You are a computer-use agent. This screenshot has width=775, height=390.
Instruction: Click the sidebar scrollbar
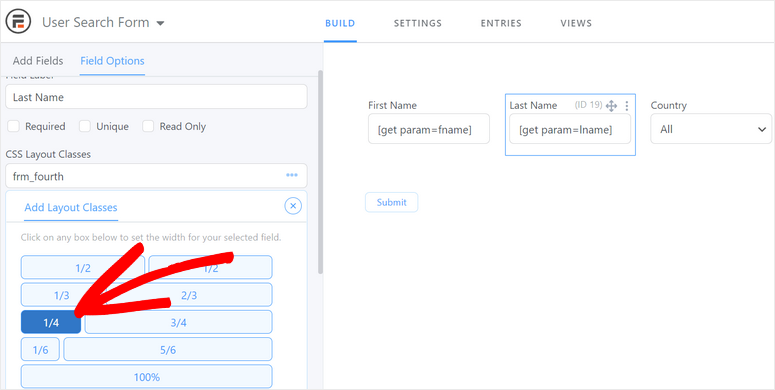tap(320, 173)
